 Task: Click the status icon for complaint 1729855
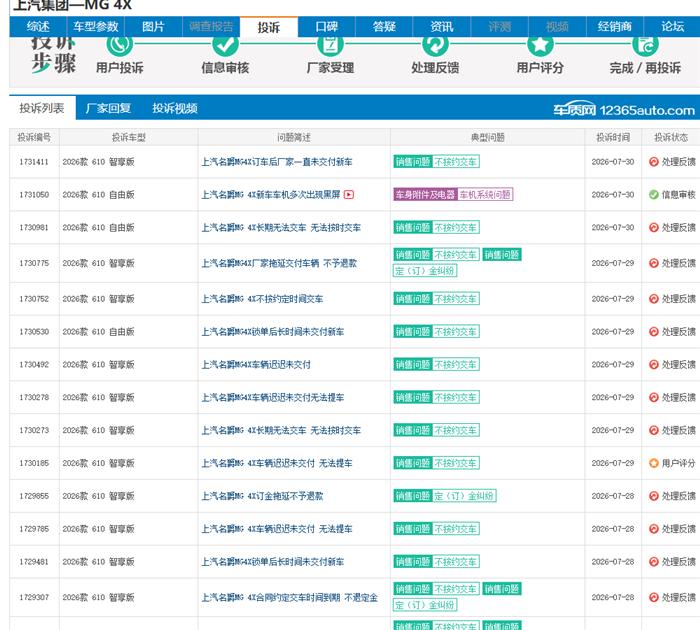pos(654,496)
